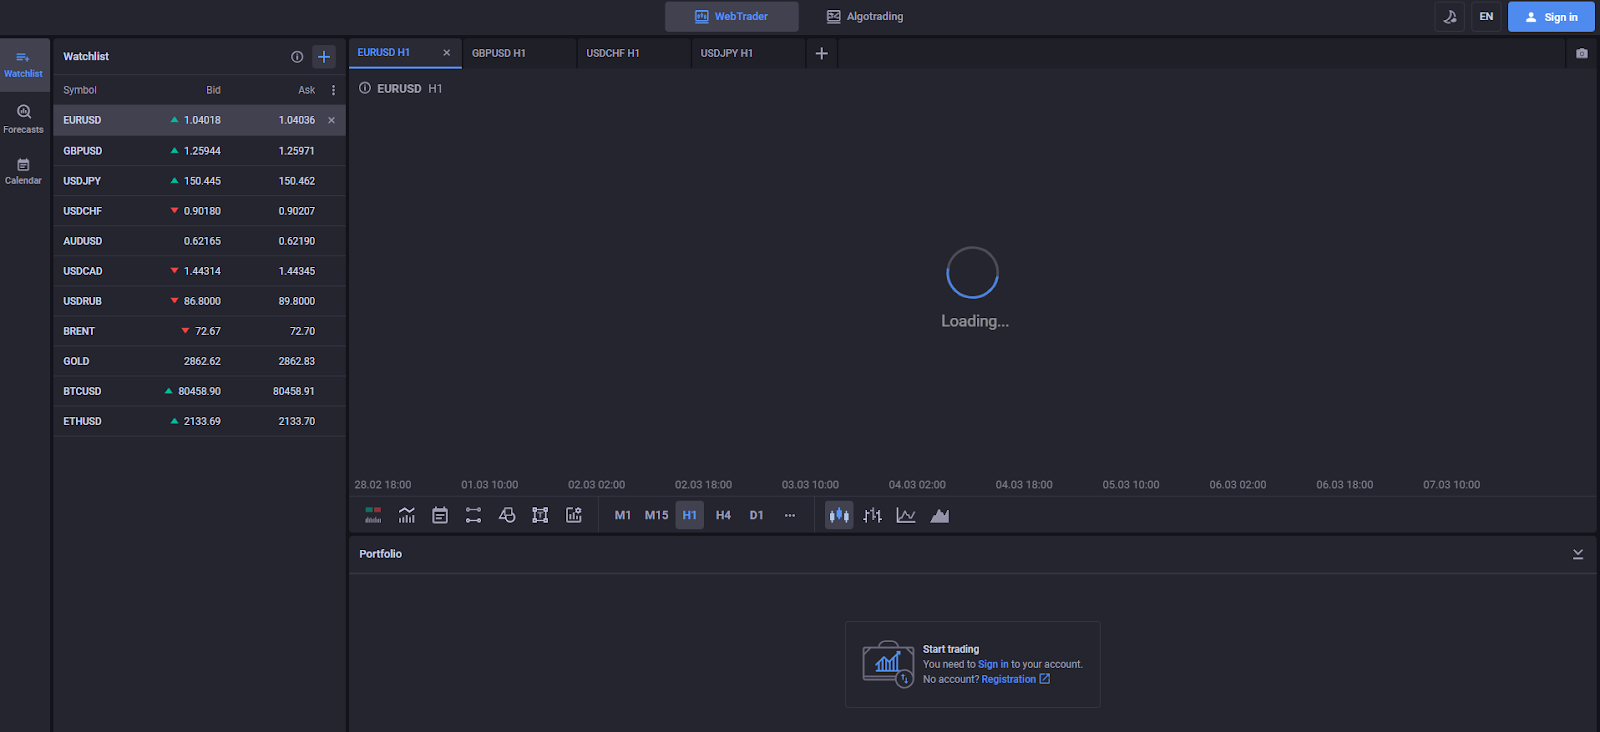Toggle the theme icon left of EN
This screenshot has width=1600, height=732.
coord(1450,16)
